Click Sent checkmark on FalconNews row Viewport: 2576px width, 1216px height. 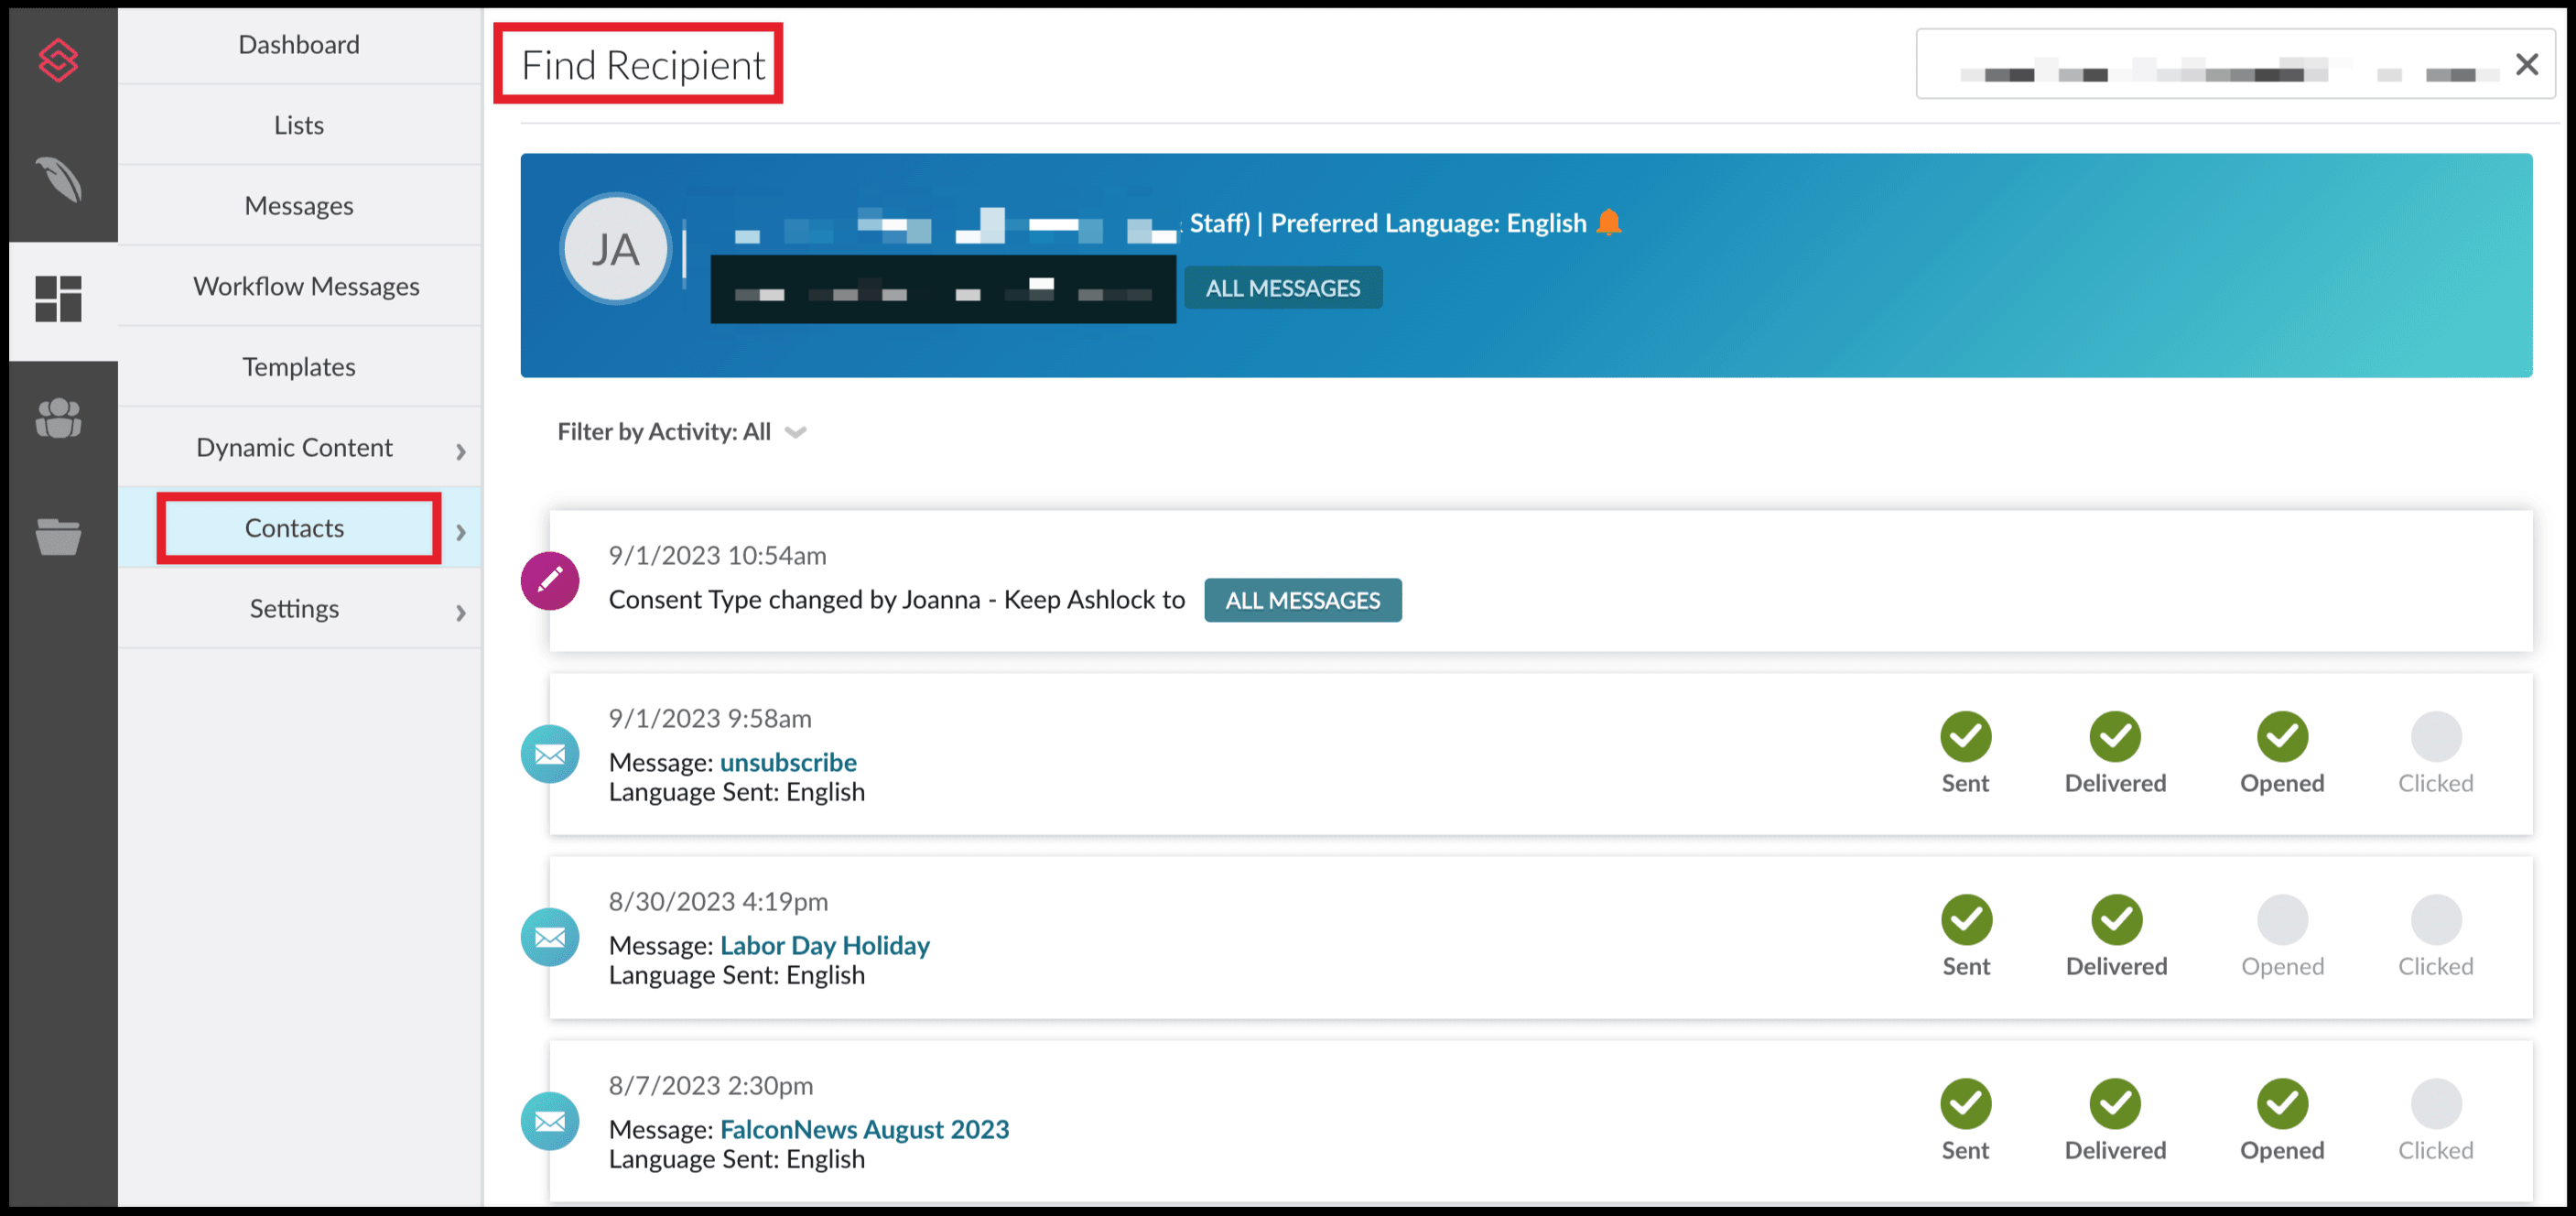[1966, 1104]
